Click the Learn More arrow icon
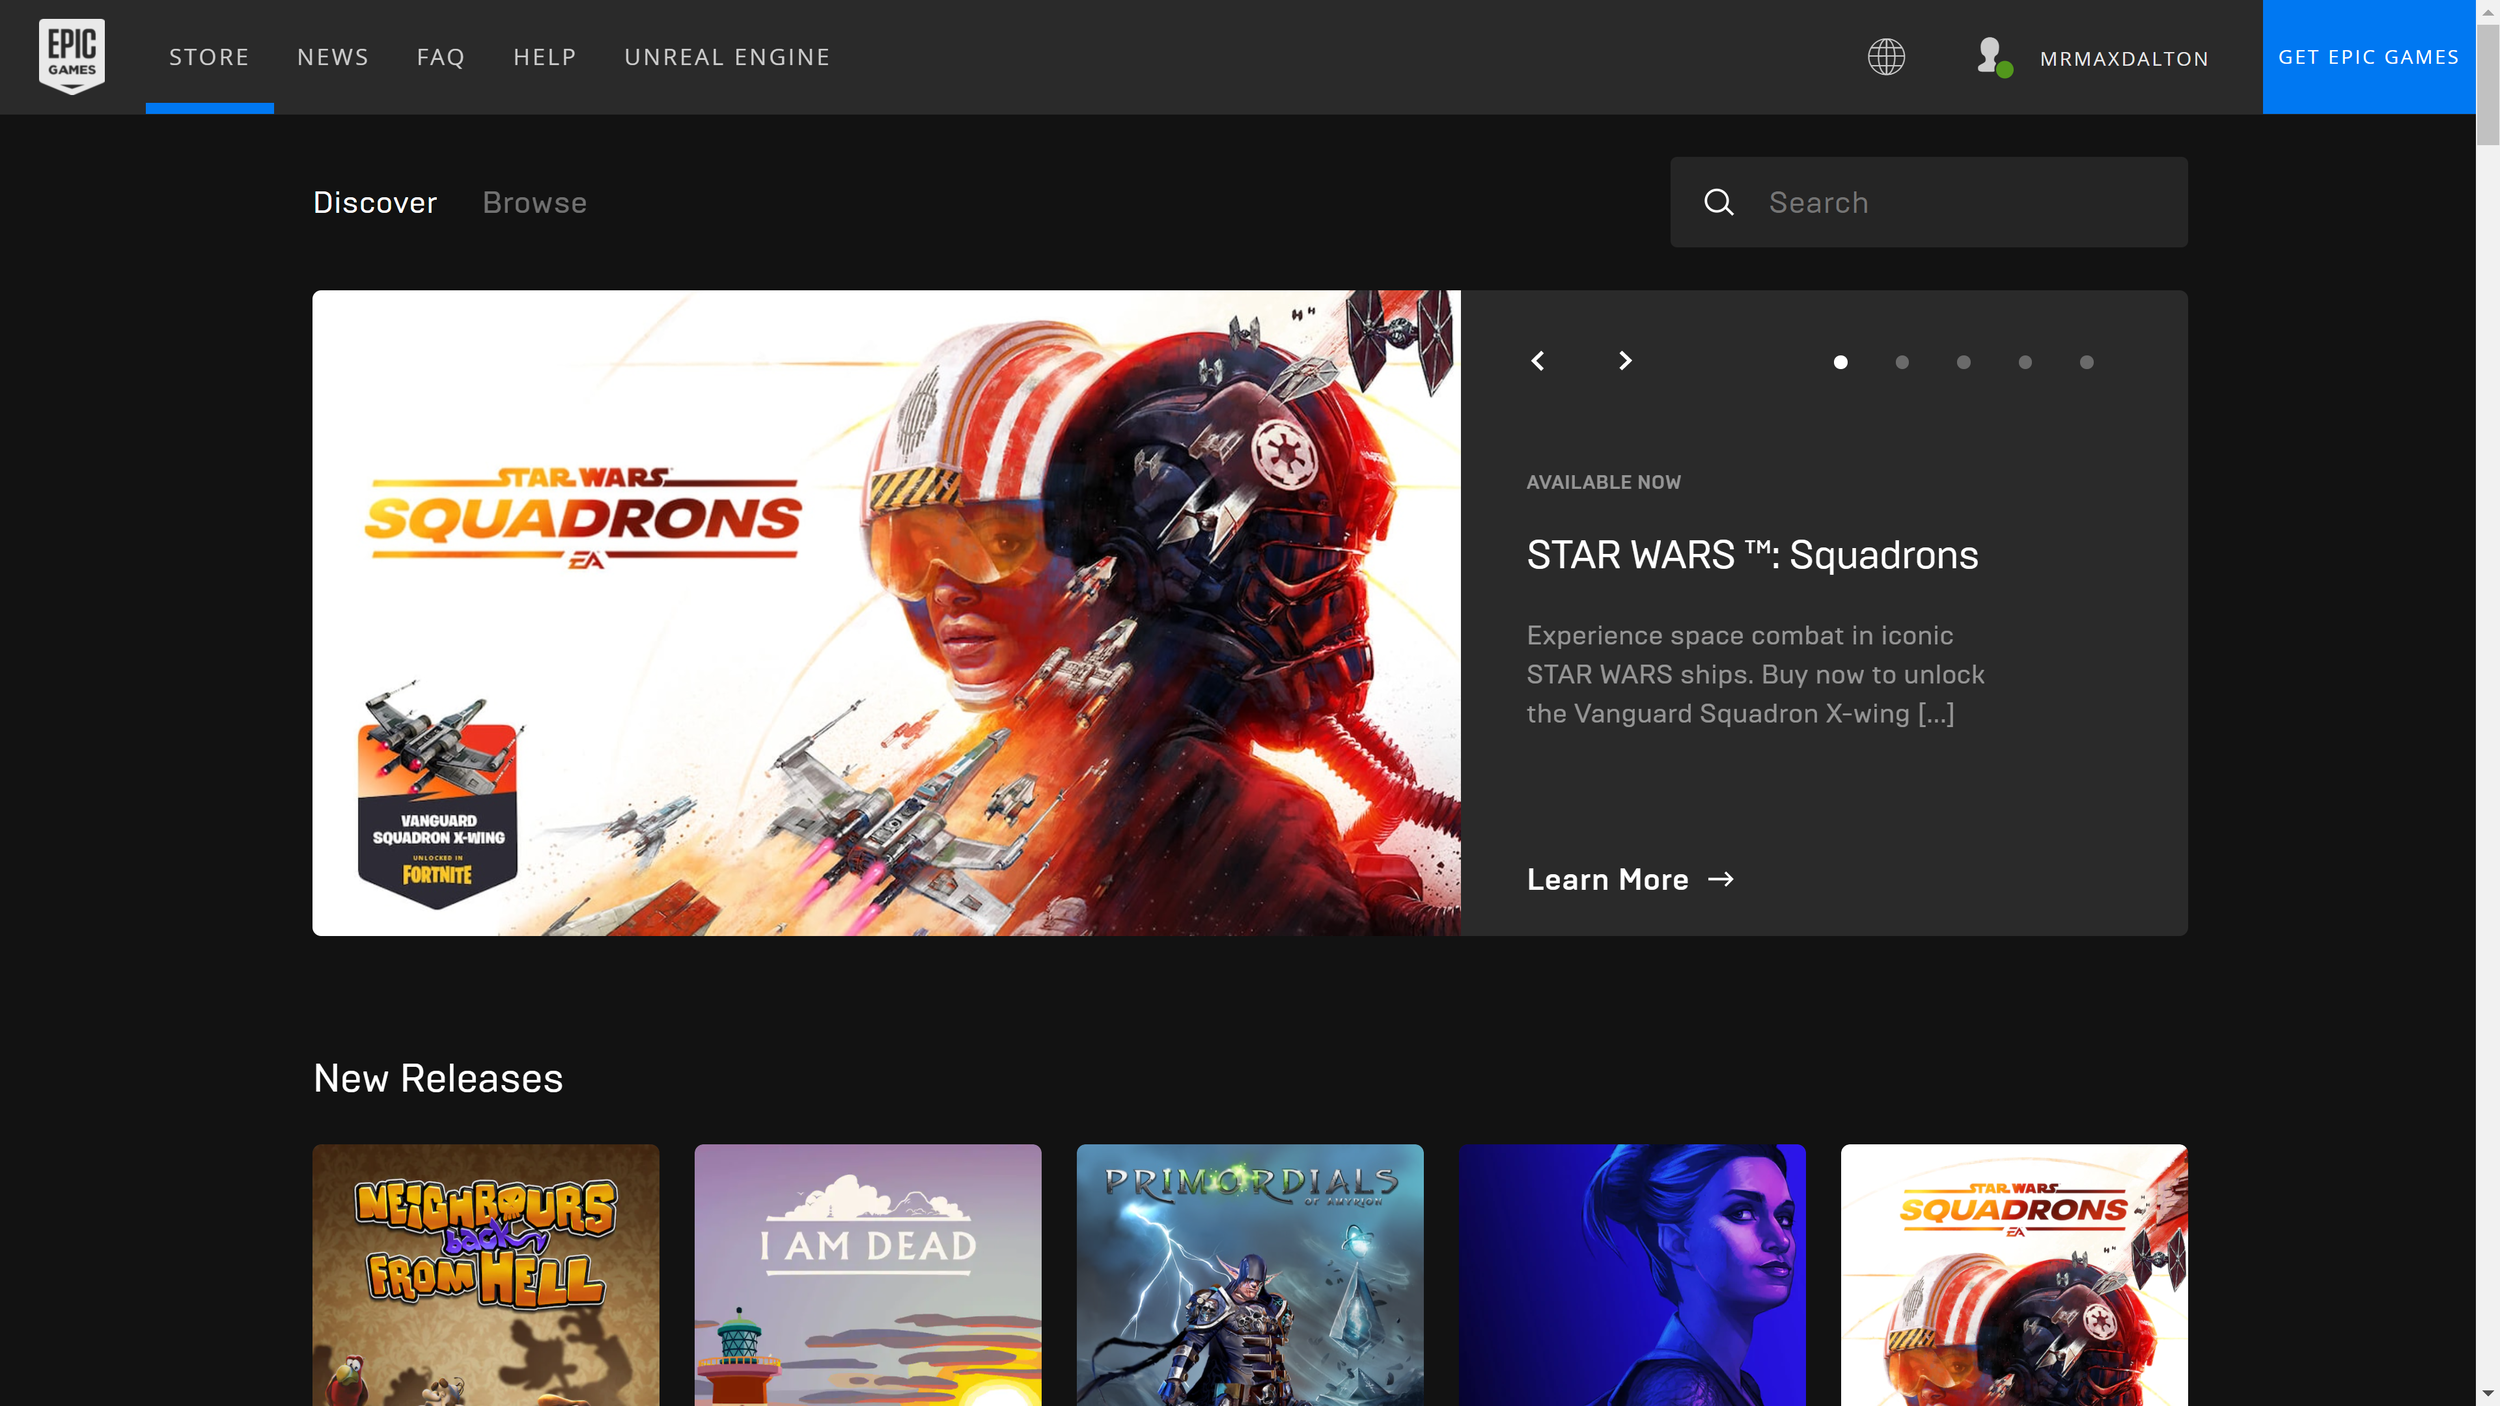 [x=1721, y=879]
